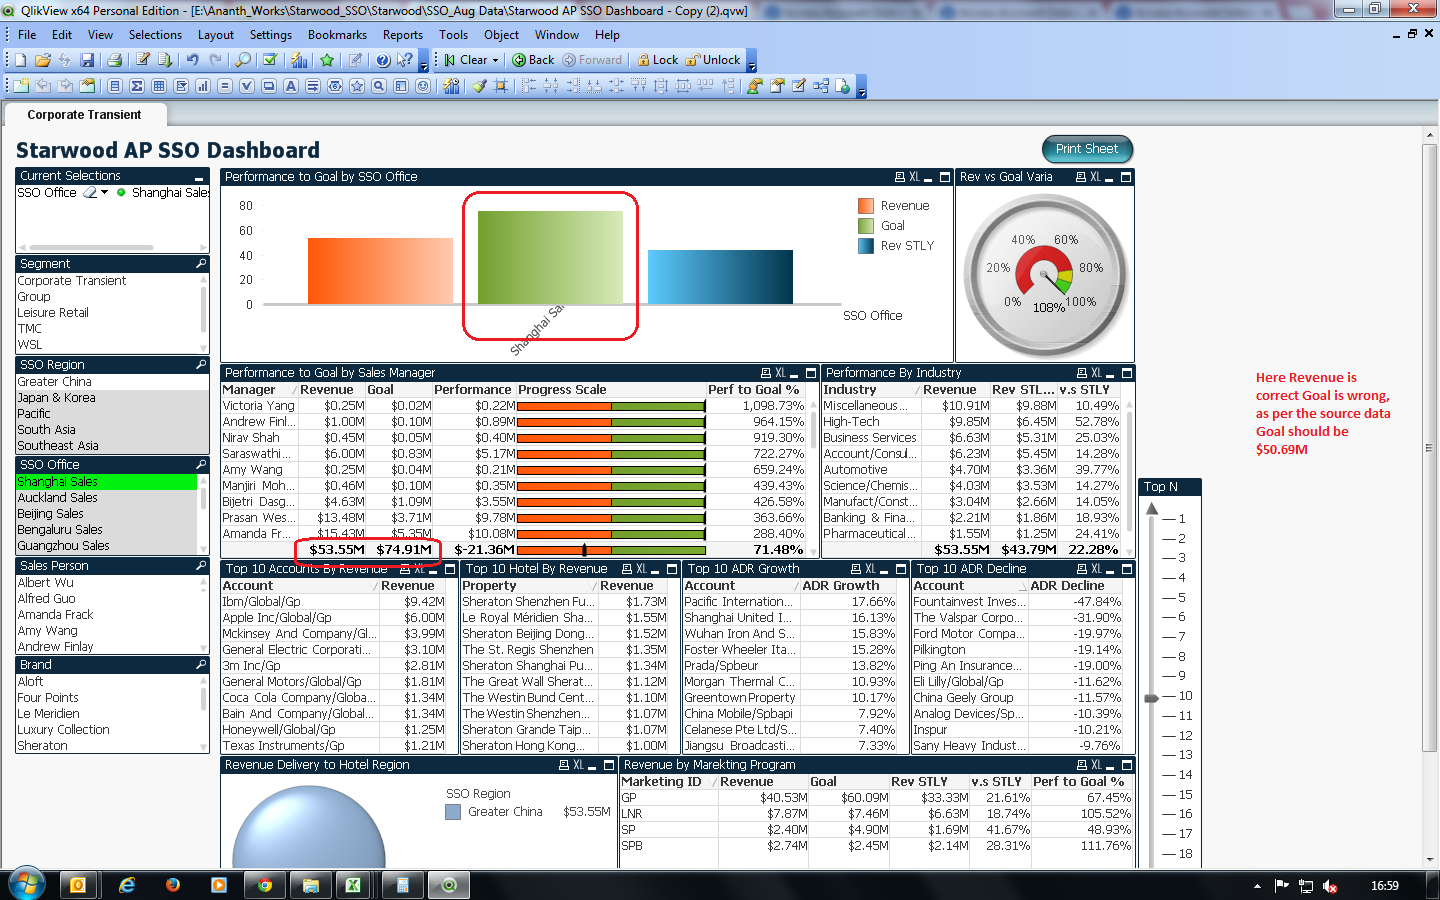Switch to the Corporate Transient sheet tab
The height and width of the screenshot is (900, 1440).
pyautogui.click(x=84, y=115)
